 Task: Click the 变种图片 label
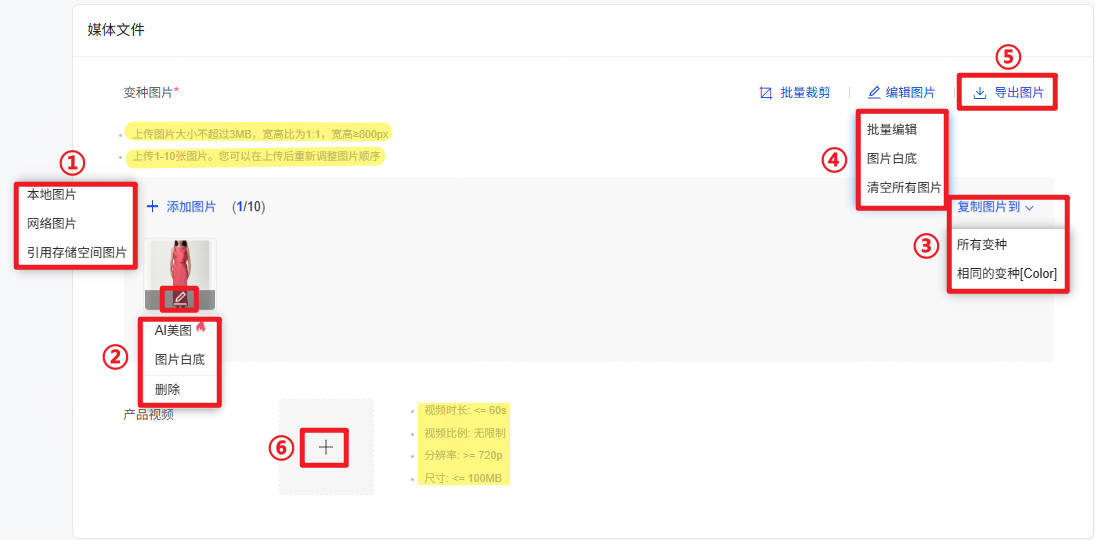[x=151, y=92]
